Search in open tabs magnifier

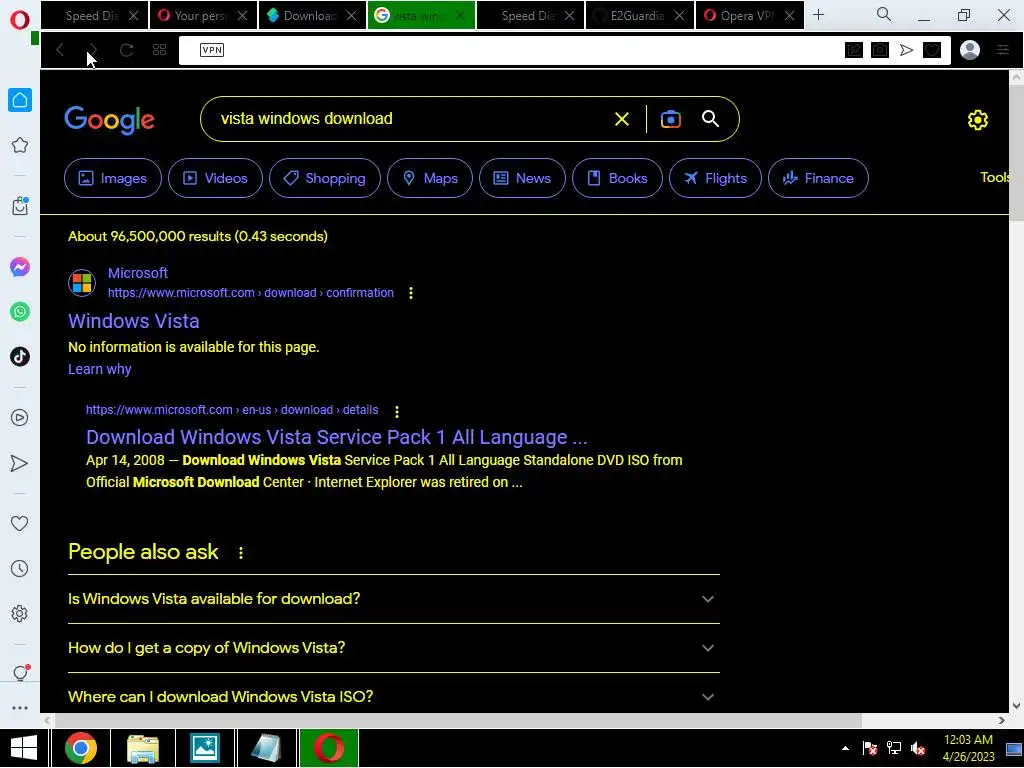[884, 14]
